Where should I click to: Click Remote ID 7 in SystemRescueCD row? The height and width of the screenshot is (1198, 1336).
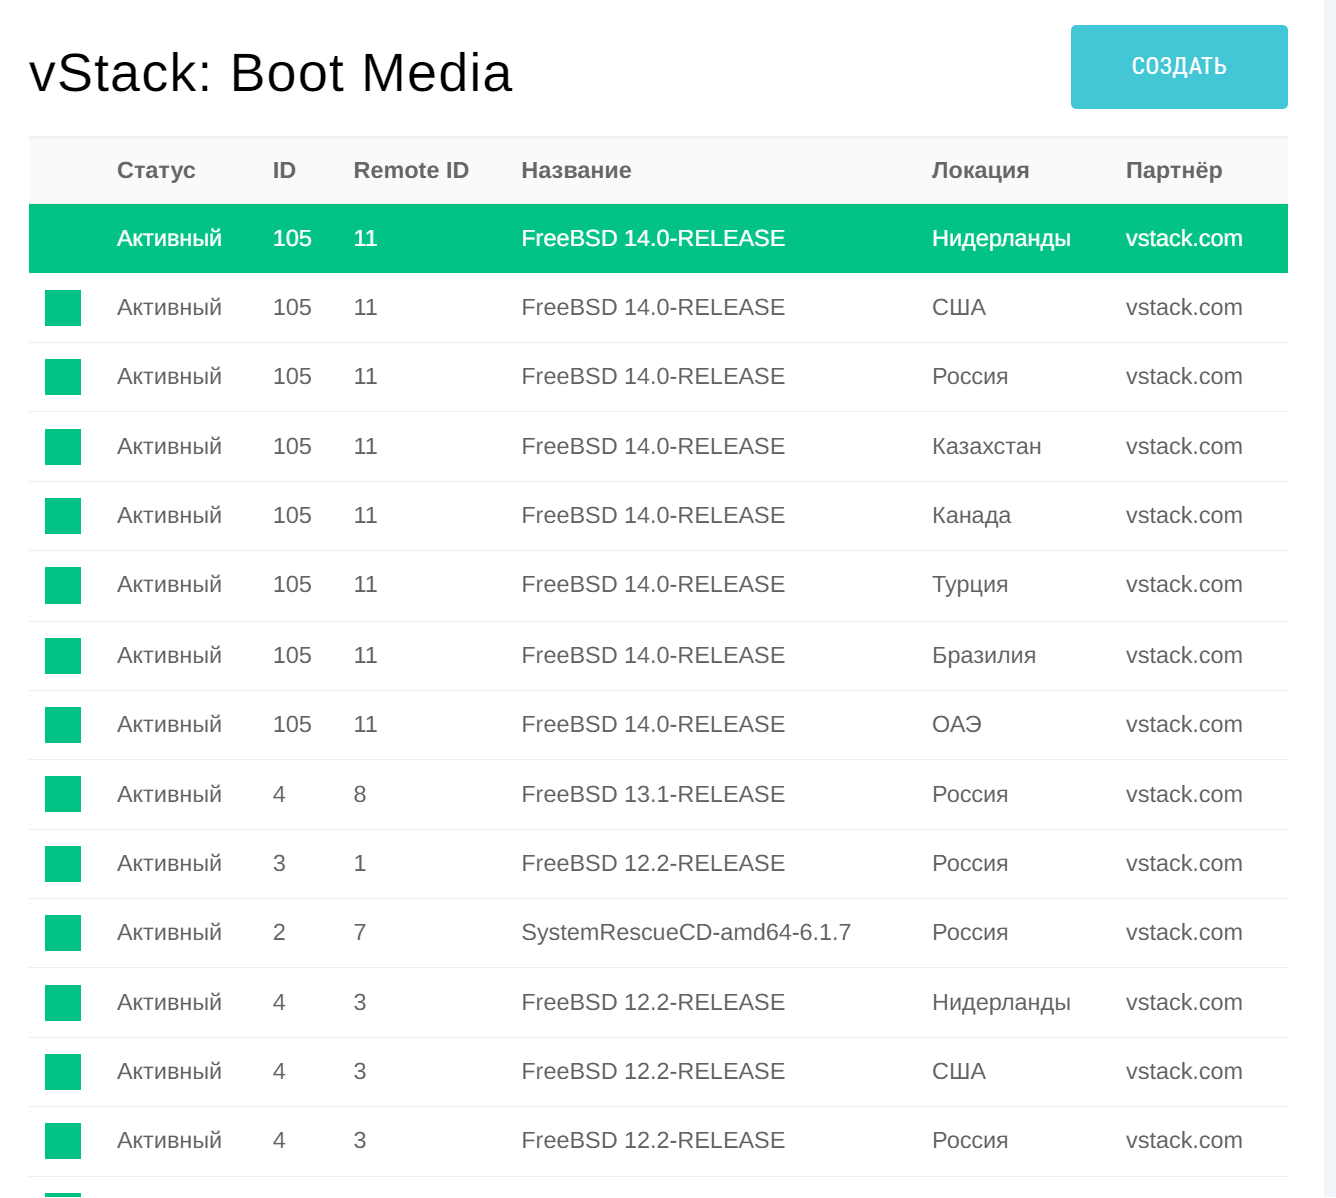pyautogui.click(x=360, y=932)
